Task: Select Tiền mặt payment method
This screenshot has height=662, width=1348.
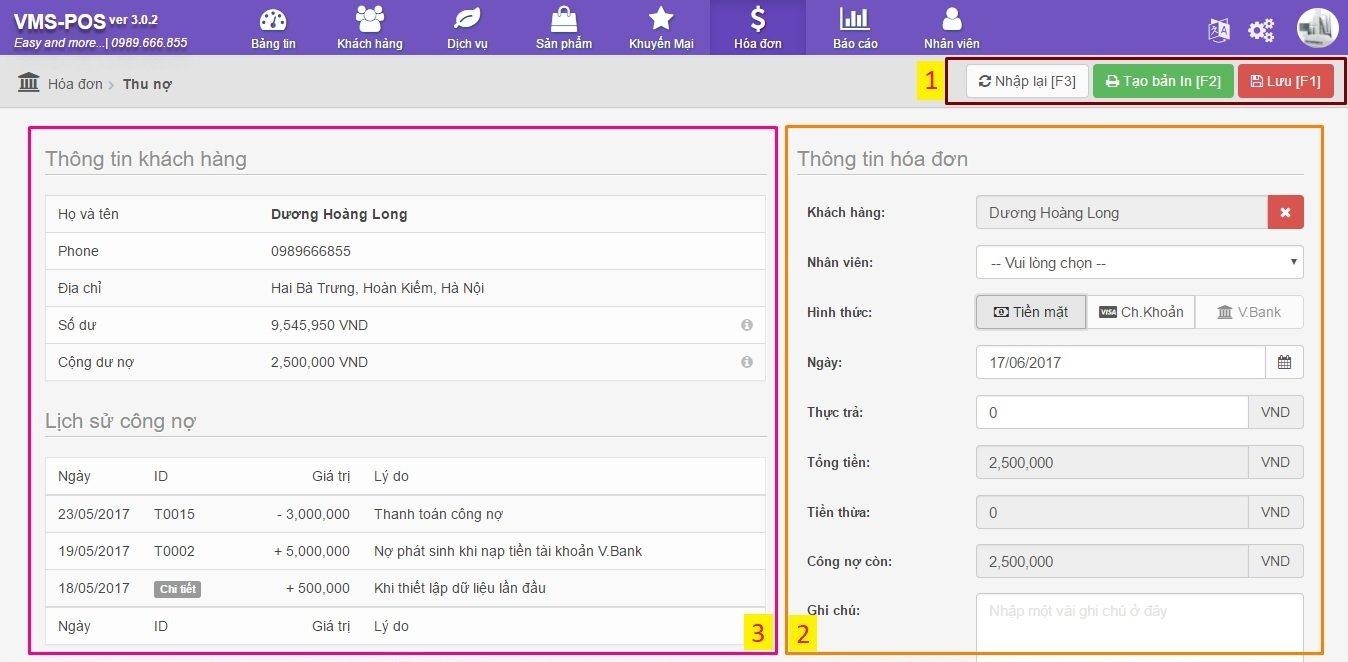Action: click(1030, 312)
